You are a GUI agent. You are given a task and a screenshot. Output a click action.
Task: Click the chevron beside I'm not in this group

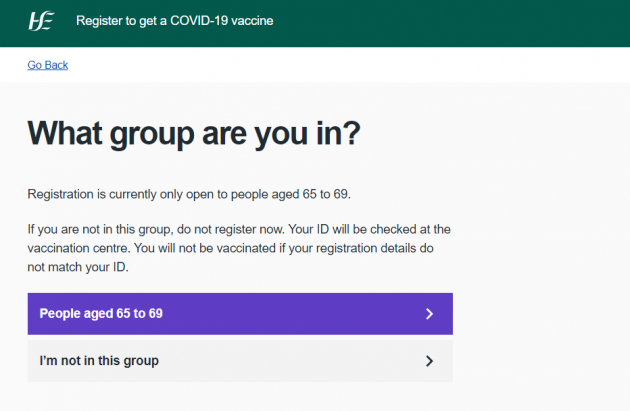pyautogui.click(x=429, y=361)
